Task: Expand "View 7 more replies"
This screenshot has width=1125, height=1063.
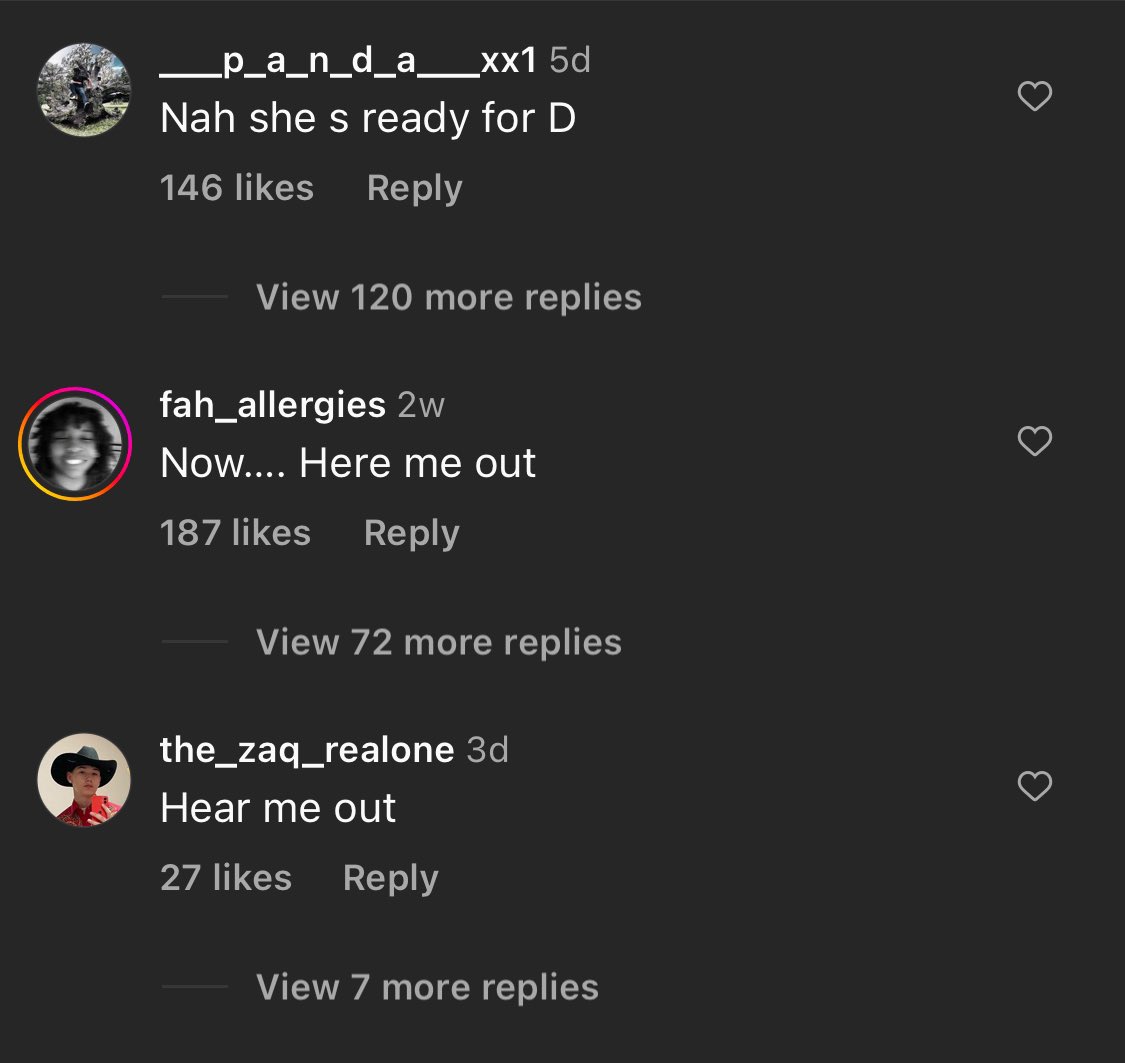Action: point(427,987)
